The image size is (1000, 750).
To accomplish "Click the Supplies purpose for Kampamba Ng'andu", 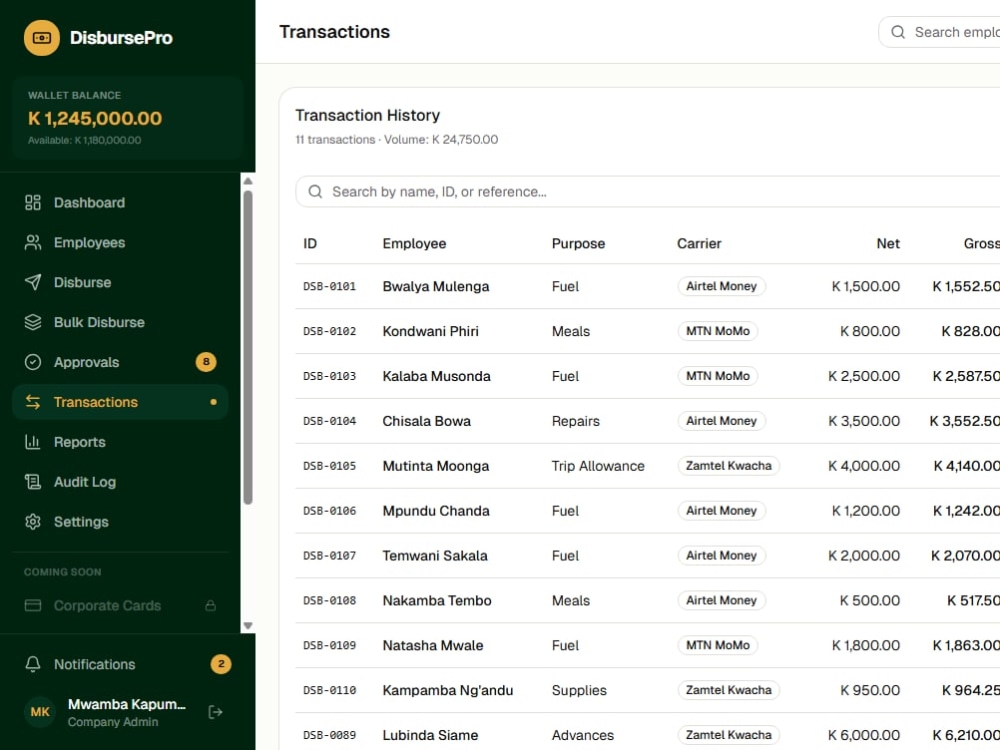I will [x=578, y=691].
